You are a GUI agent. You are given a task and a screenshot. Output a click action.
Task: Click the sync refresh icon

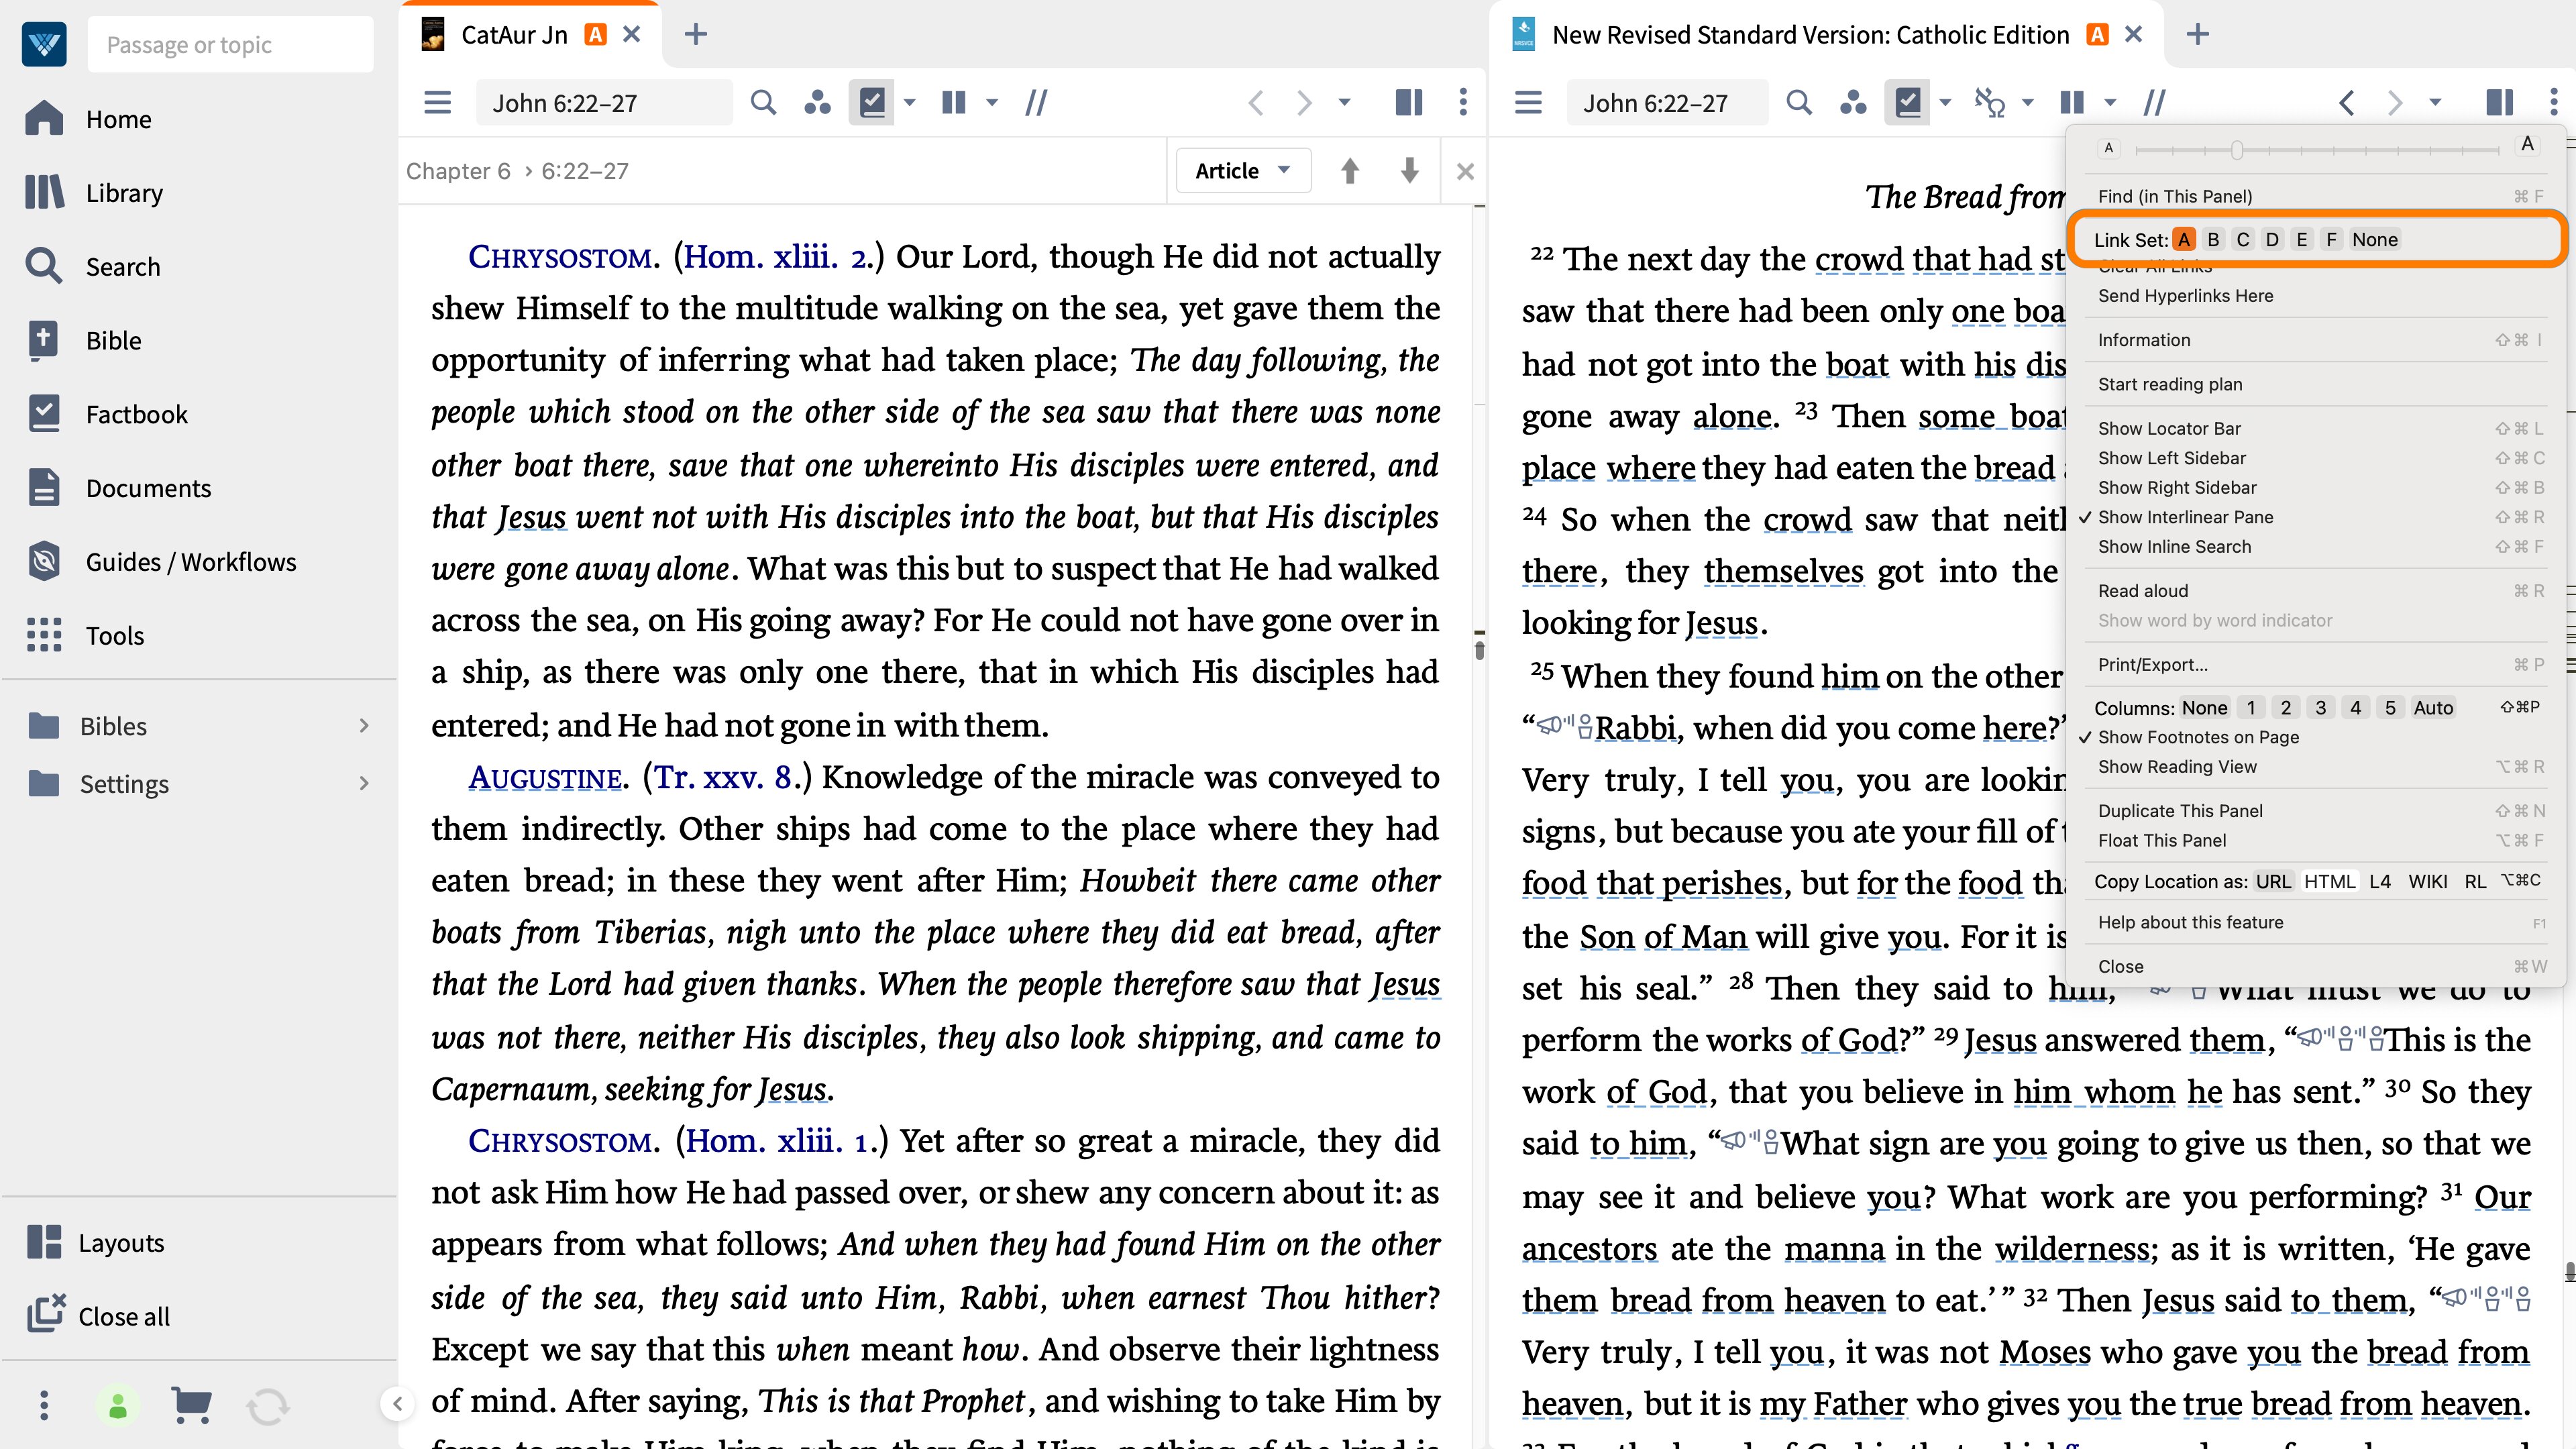click(x=268, y=1406)
